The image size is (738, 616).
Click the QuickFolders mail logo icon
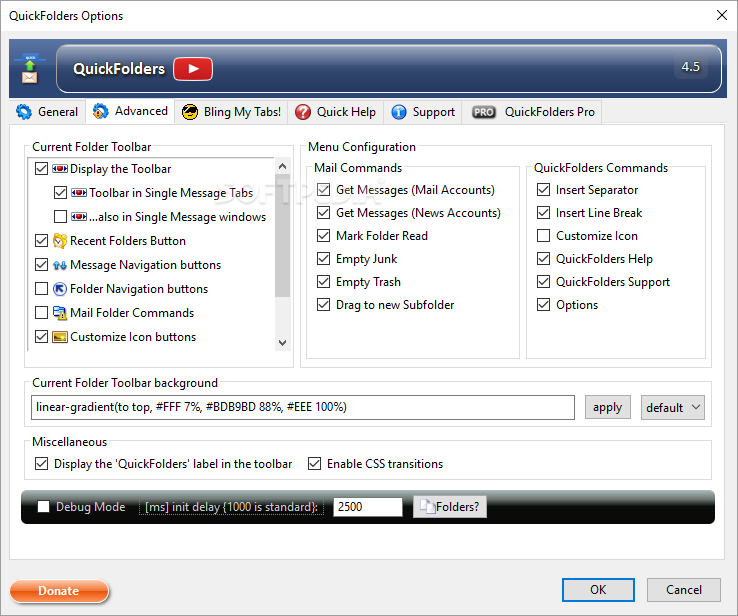(30, 69)
